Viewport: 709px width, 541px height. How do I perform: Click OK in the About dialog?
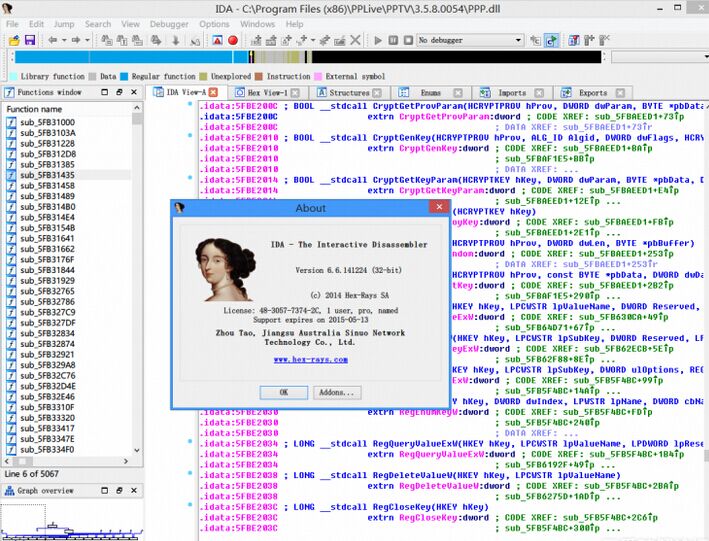[284, 392]
